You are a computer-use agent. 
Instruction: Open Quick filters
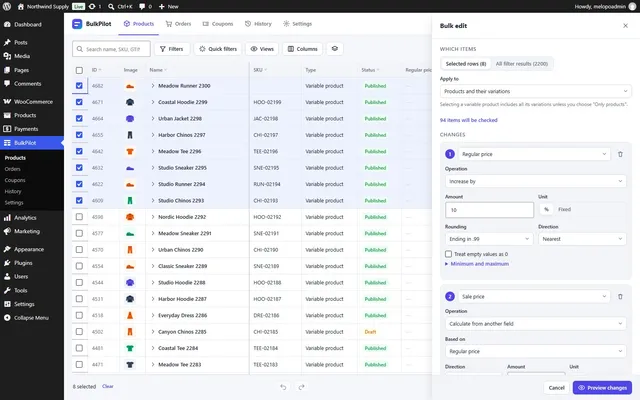coord(218,49)
